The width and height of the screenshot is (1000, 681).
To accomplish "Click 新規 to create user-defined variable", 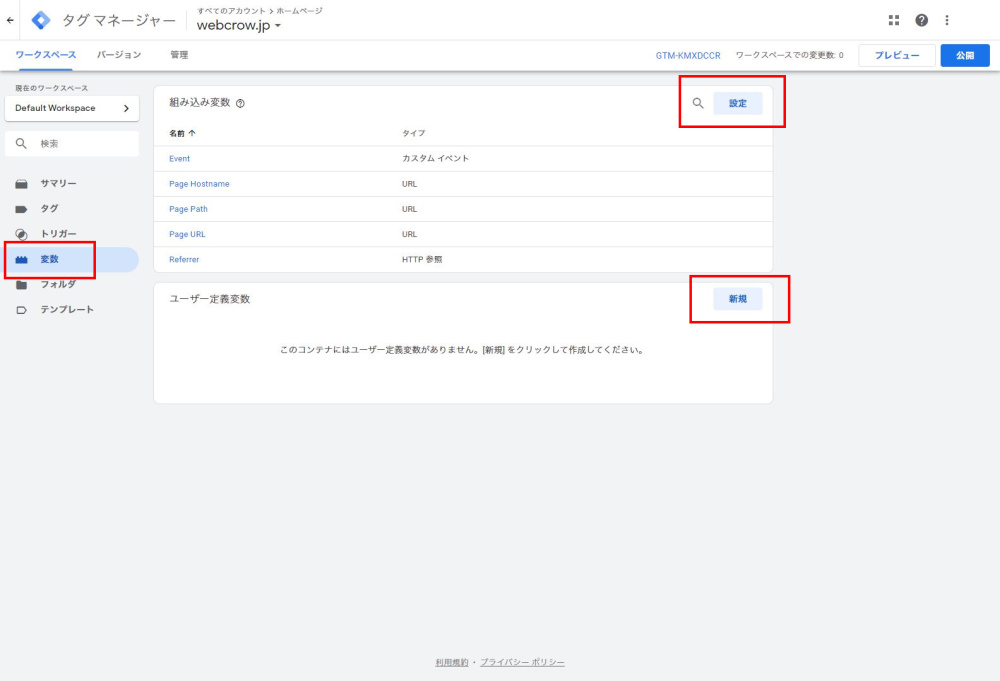I will tap(738, 299).
